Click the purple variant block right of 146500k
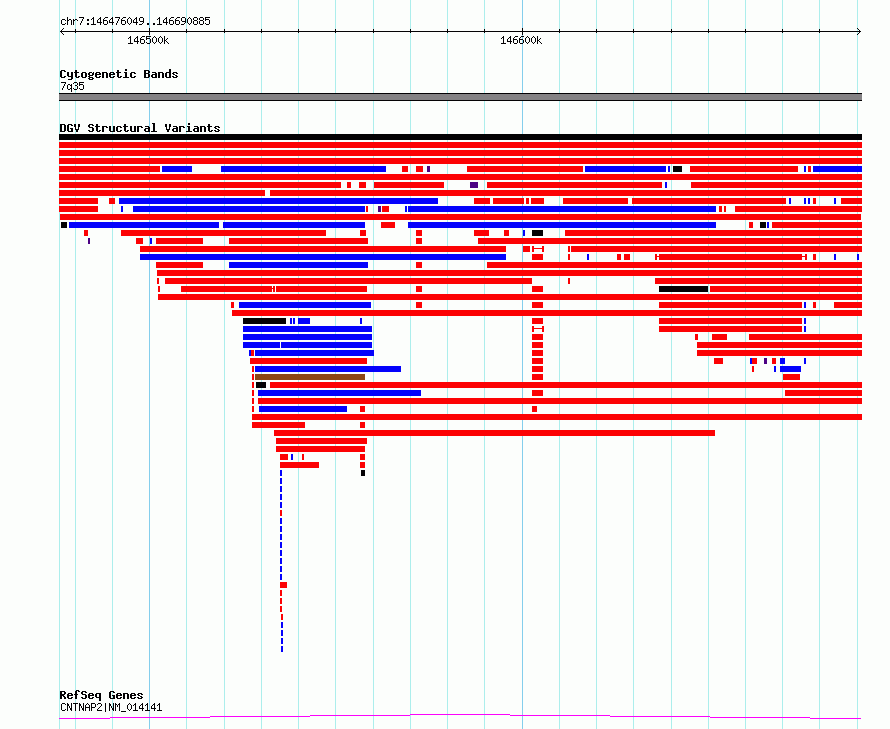This screenshot has height=729, width=890. [474, 185]
